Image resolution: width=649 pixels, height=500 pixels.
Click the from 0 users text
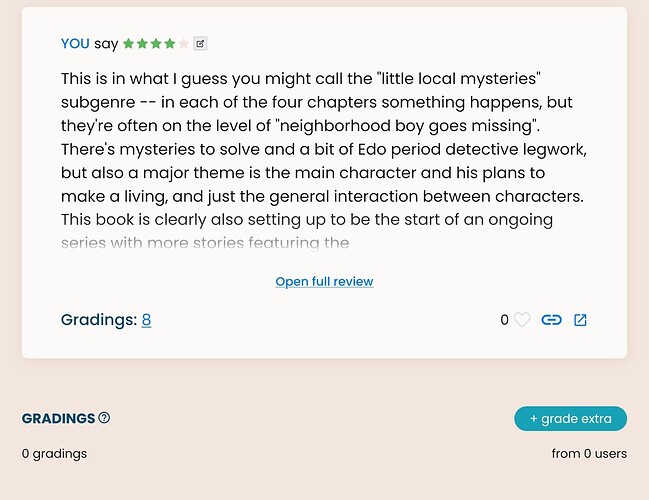(589, 454)
